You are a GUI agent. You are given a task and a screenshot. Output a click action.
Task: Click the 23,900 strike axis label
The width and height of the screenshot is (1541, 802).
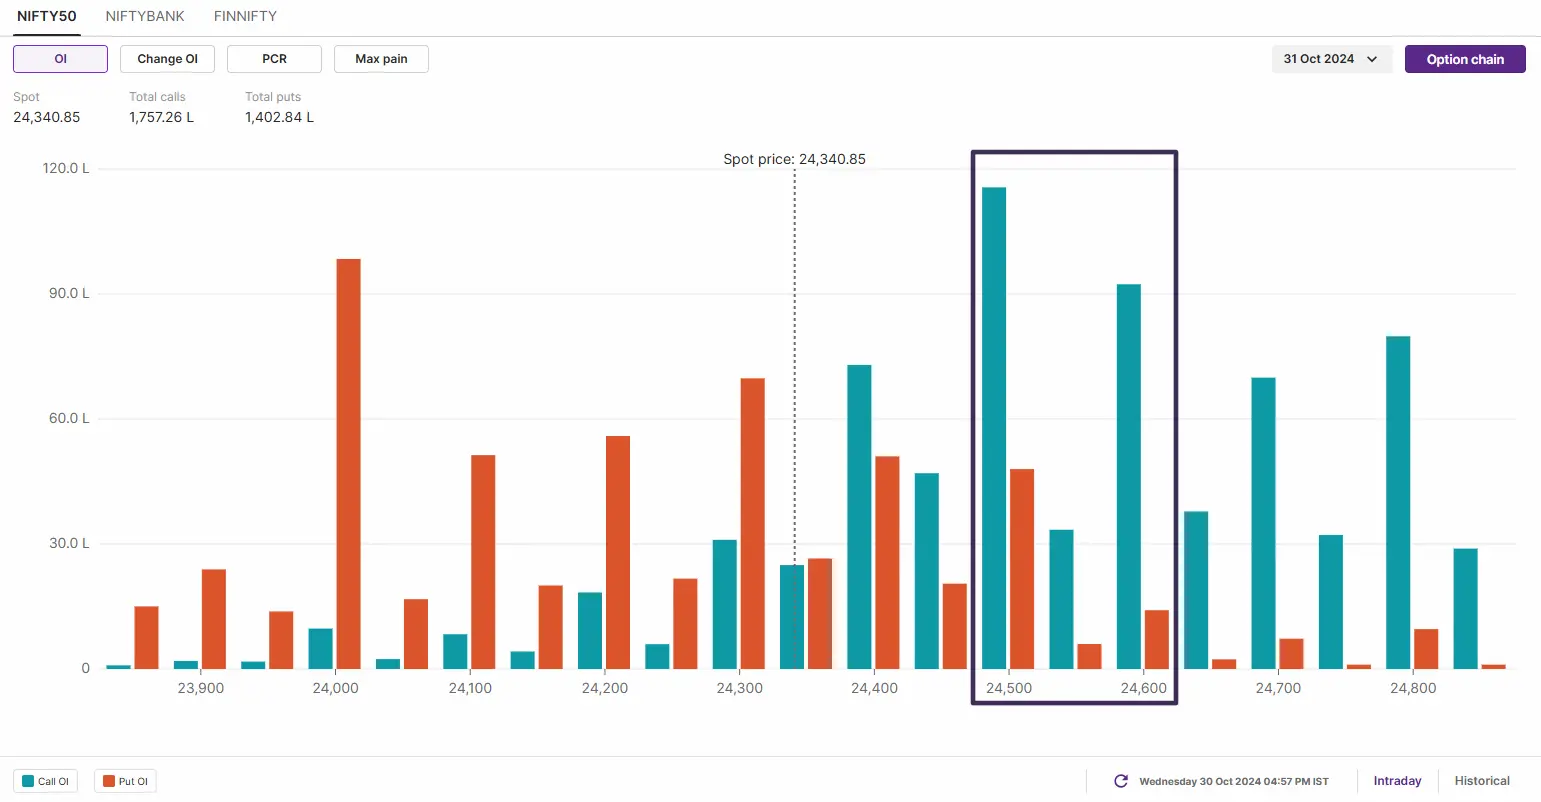click(200, 688)
